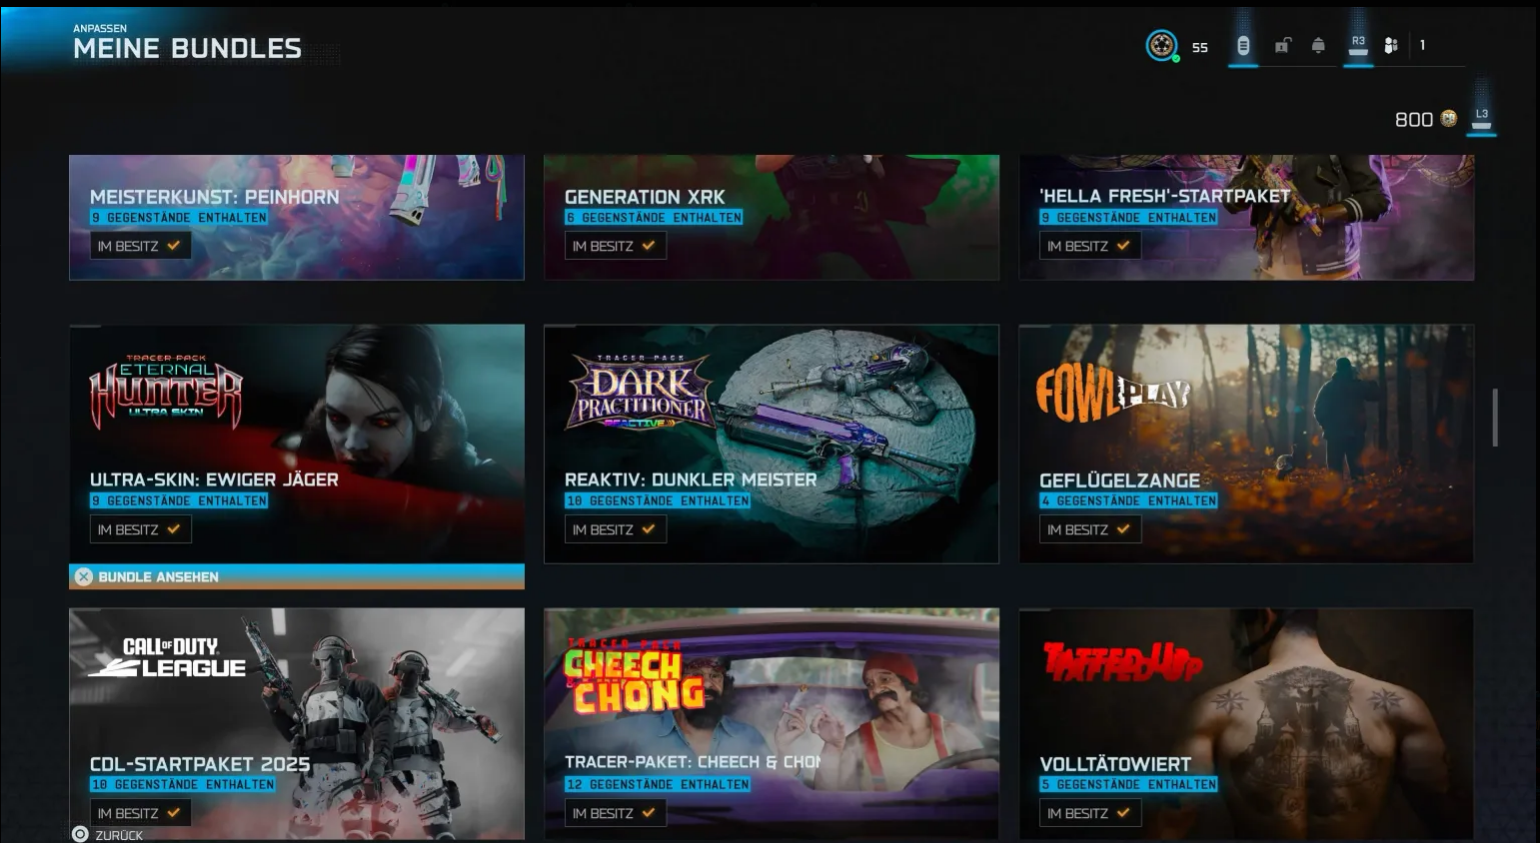Click '4 Gegenstände enthalten' under Geflügelzange
The width and height of the screenshot is (1540, 843).
(x=1129, y=501)
